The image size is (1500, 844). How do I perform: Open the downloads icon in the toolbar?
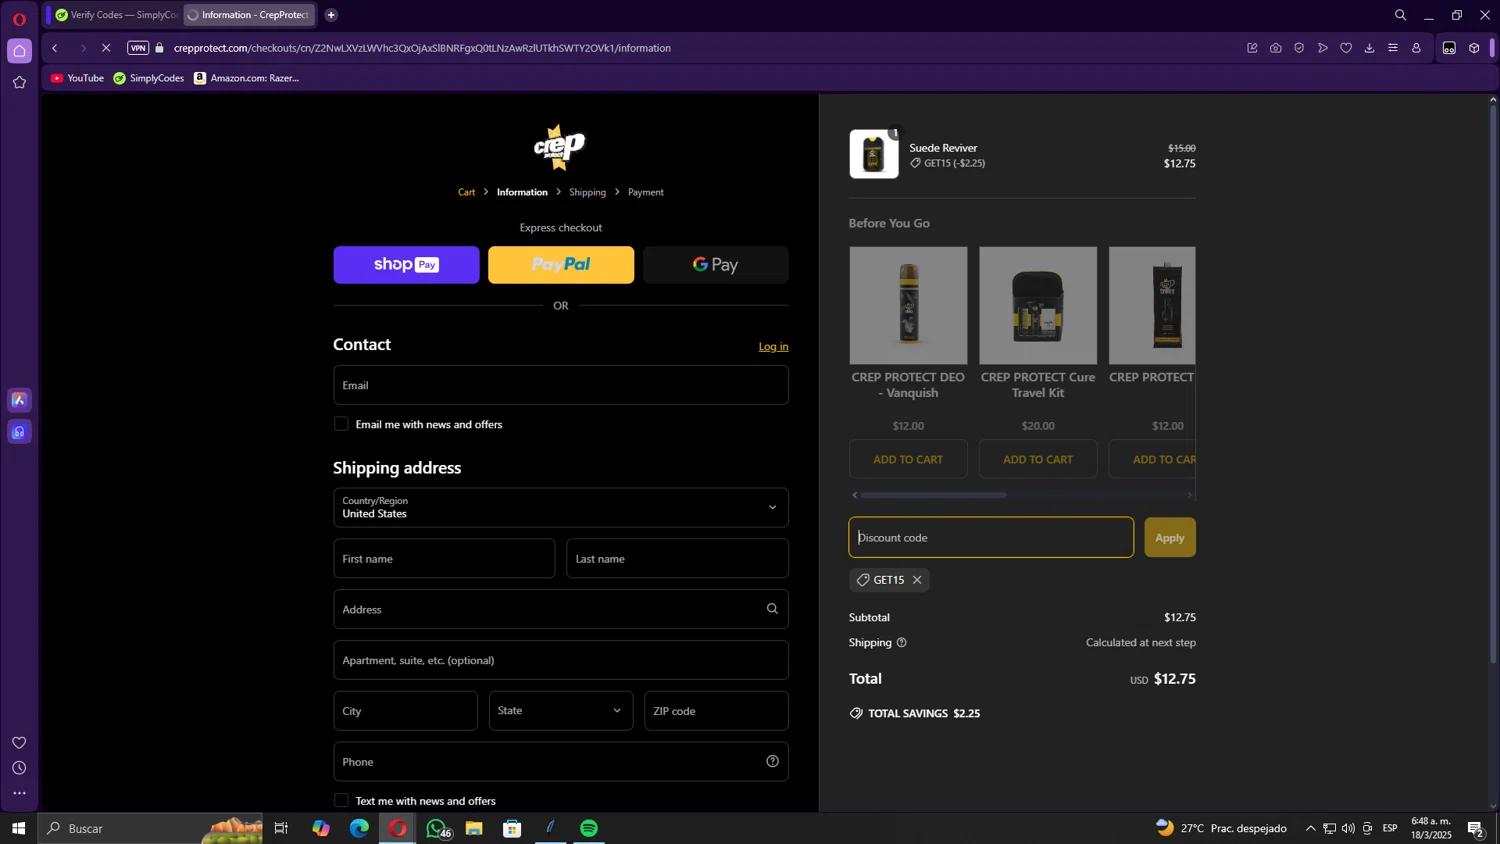click(x=1369, y=48)
